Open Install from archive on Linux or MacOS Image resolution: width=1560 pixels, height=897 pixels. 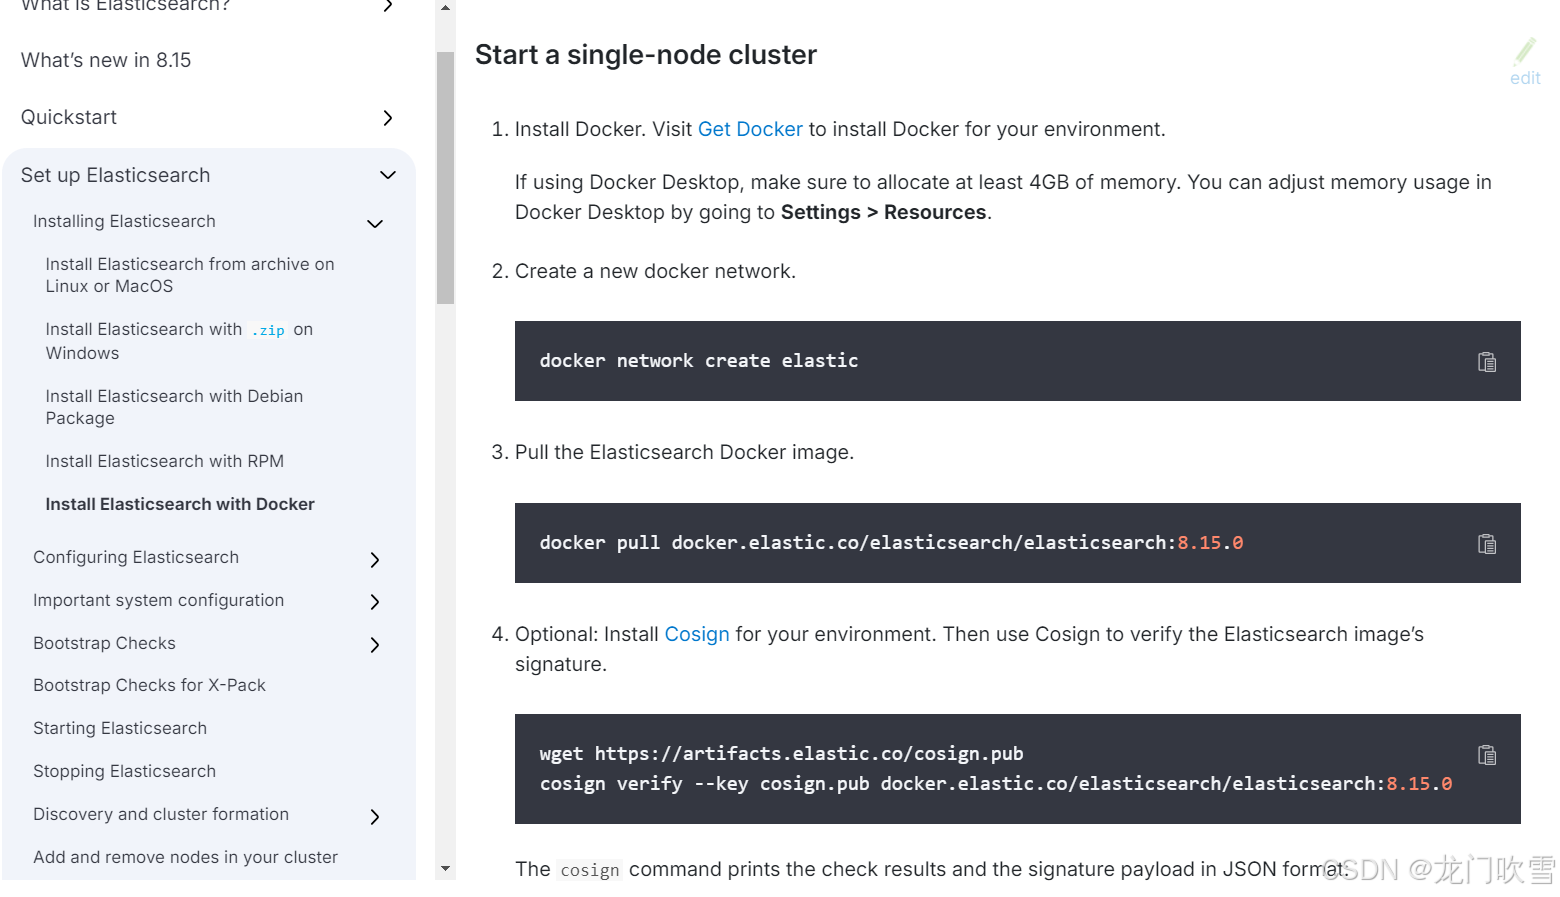190,275
